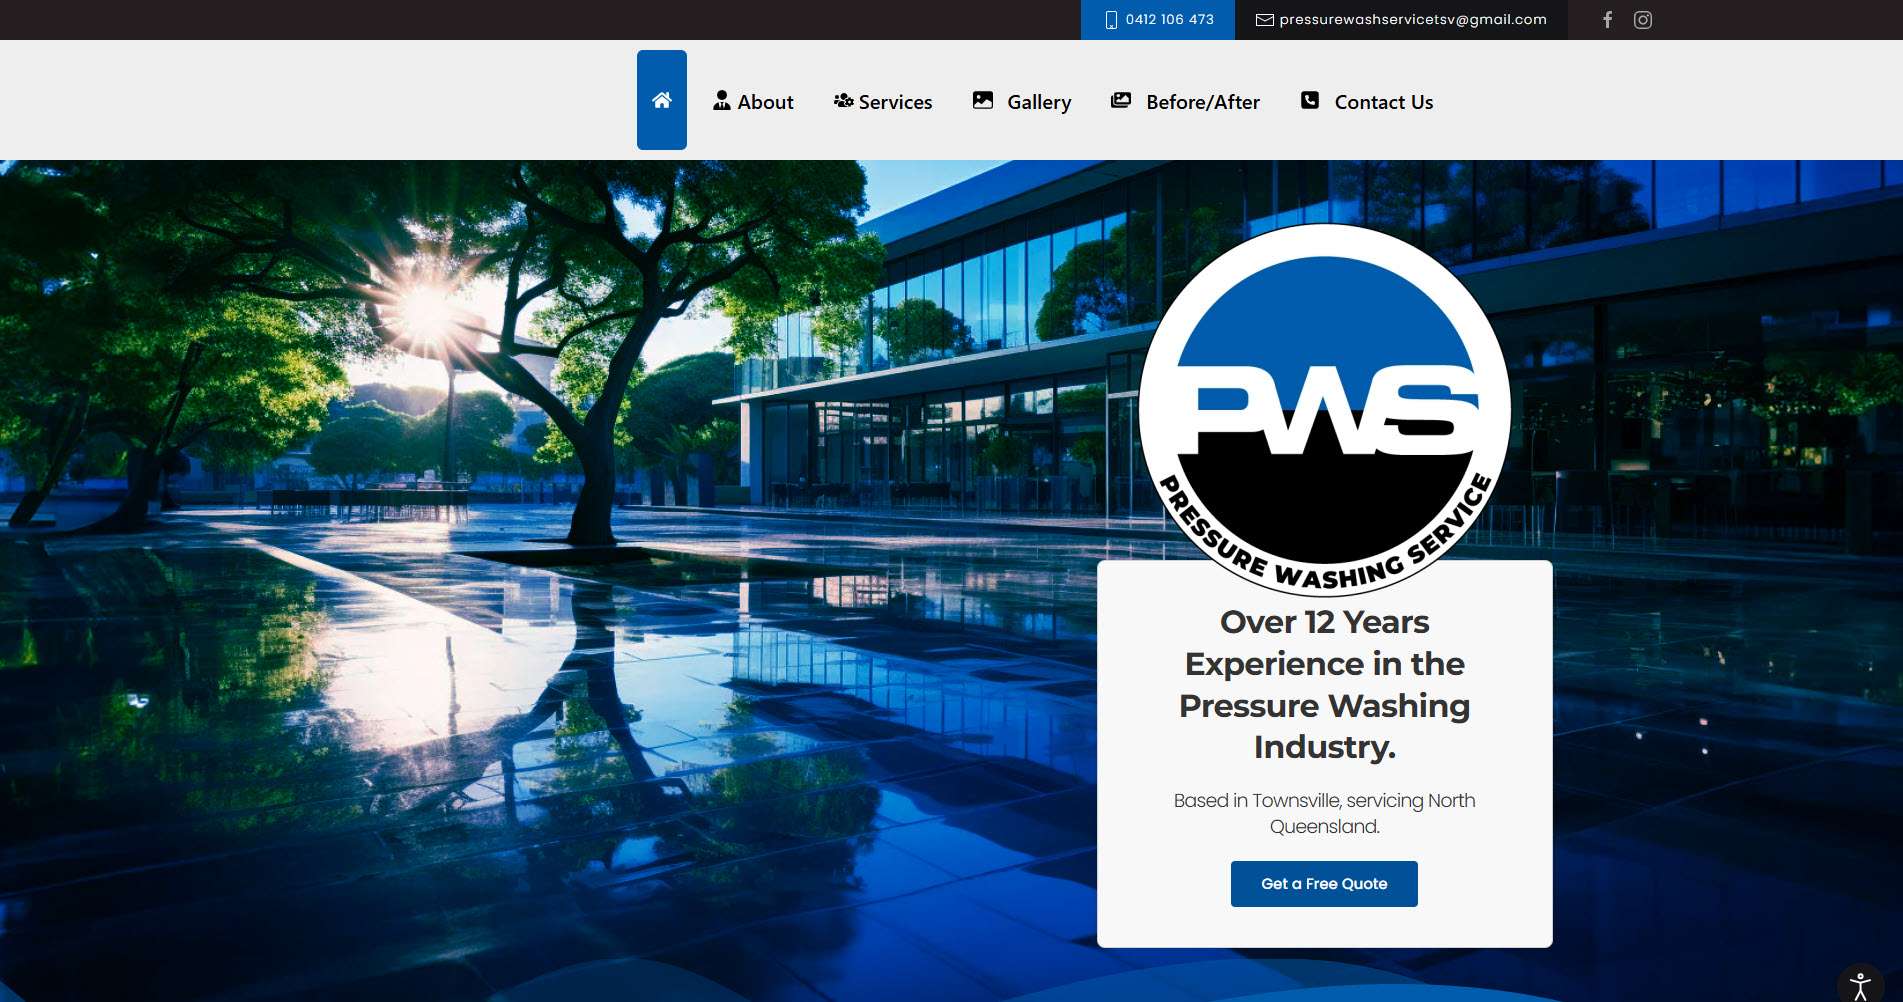Open the accessibility widget icon
The image size is (1903, 1002).
[1859, 985]
